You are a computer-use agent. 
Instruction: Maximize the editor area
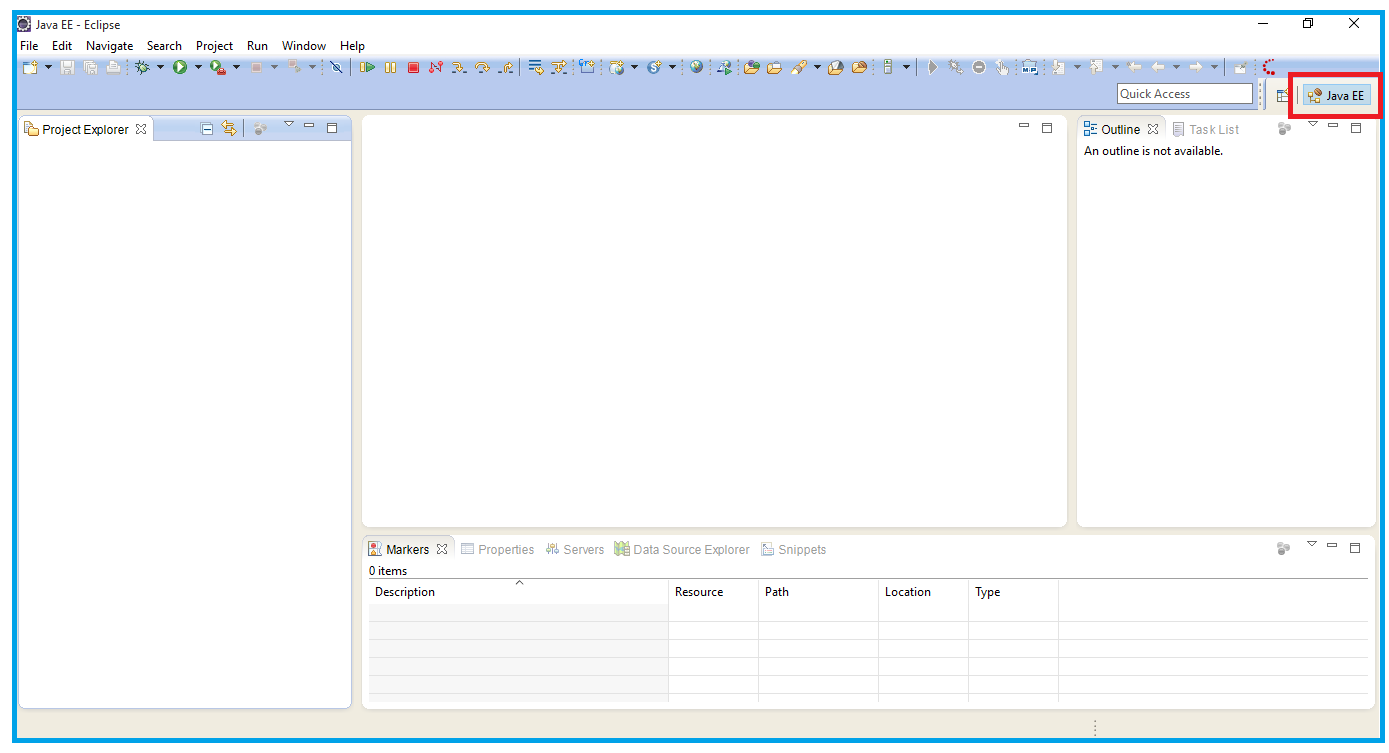[1047, 127]
